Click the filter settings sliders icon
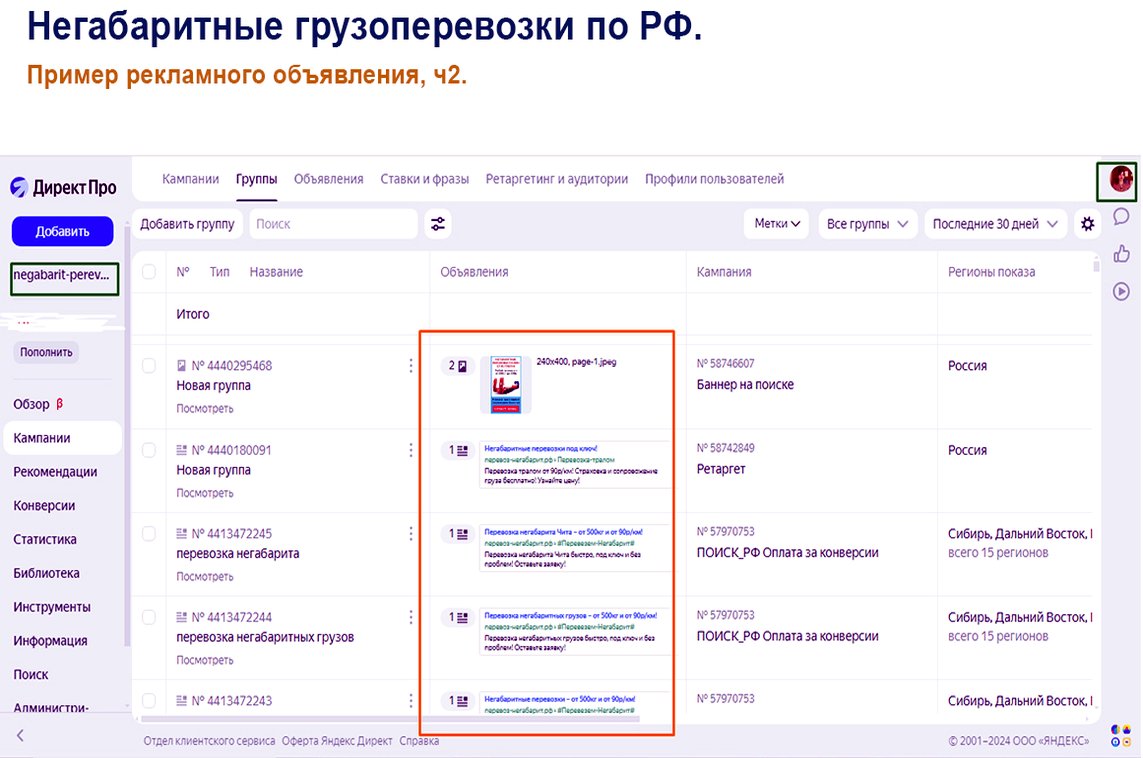This screenshot has height=758, width=1143. click(x=437, y=224)
